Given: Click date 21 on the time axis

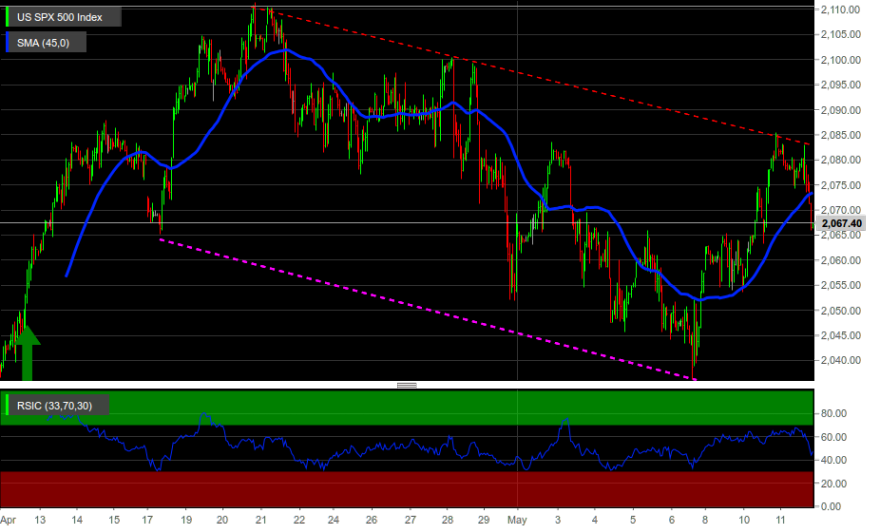Looking at the screenshot, I should [261, 520].
